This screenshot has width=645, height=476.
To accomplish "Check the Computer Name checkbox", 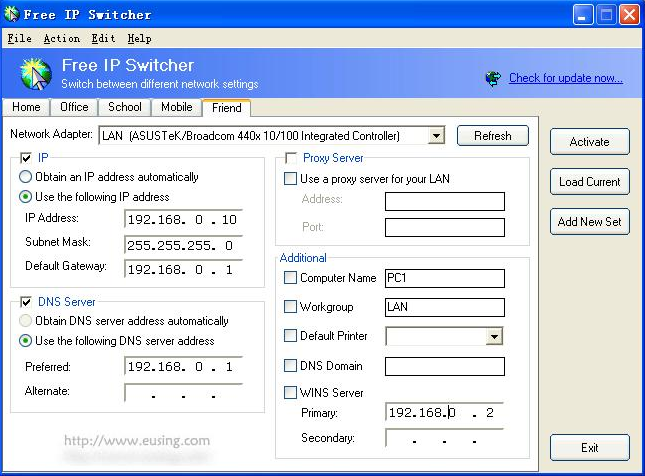I will click(290, 278).
